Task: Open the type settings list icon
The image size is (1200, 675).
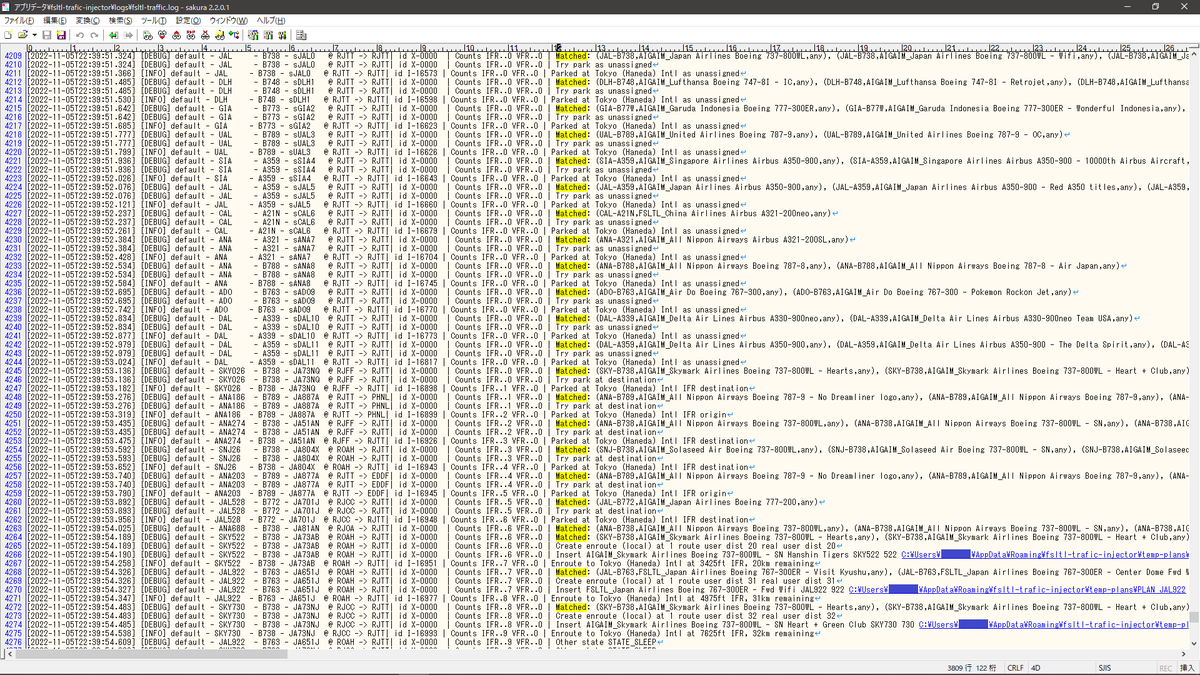Action: [x=253, y=35]
